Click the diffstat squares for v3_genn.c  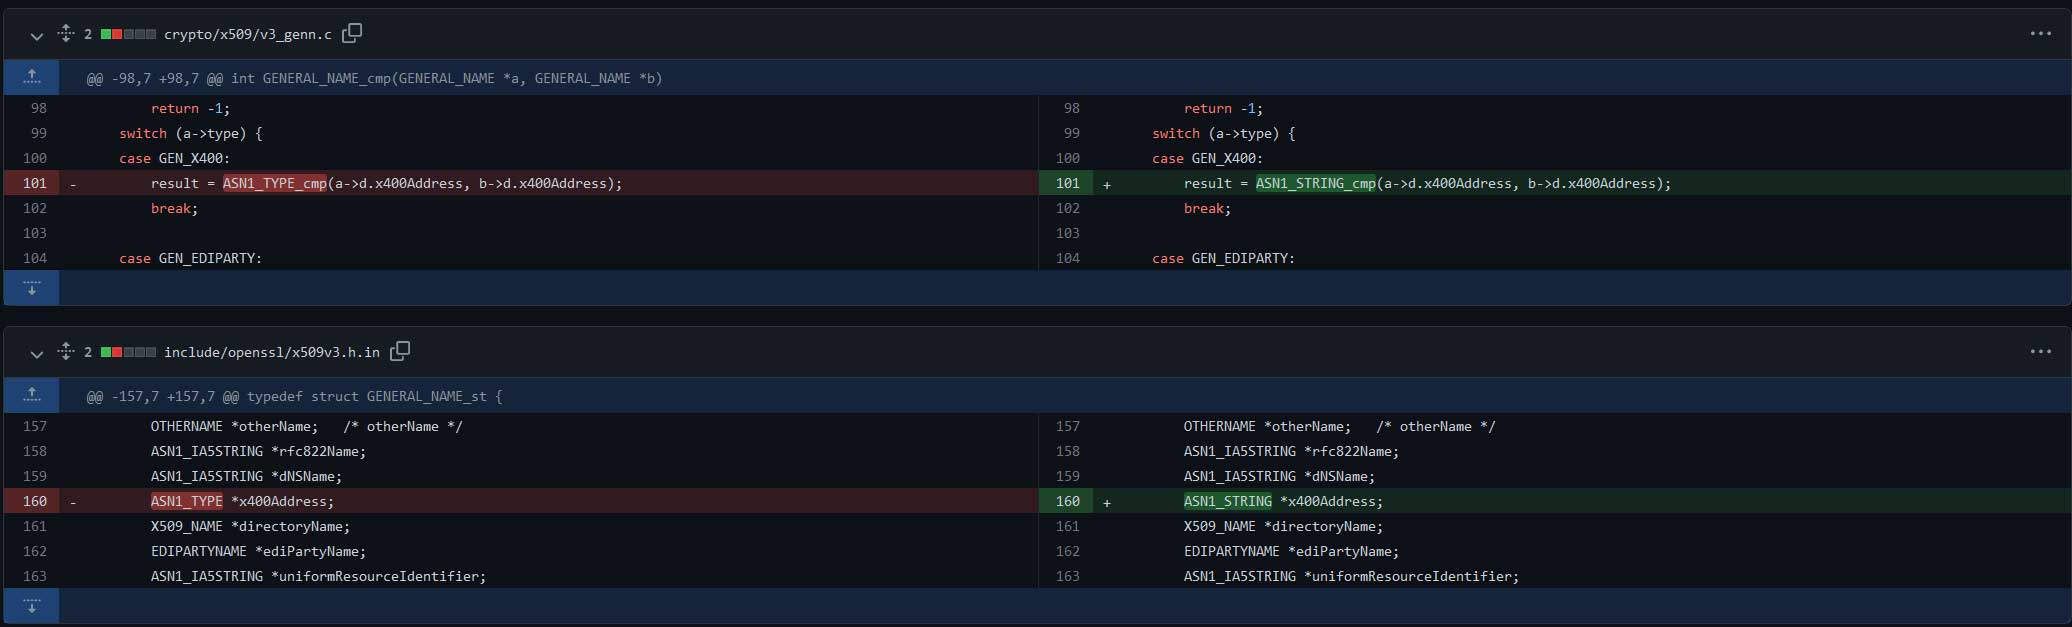(128, 34)
